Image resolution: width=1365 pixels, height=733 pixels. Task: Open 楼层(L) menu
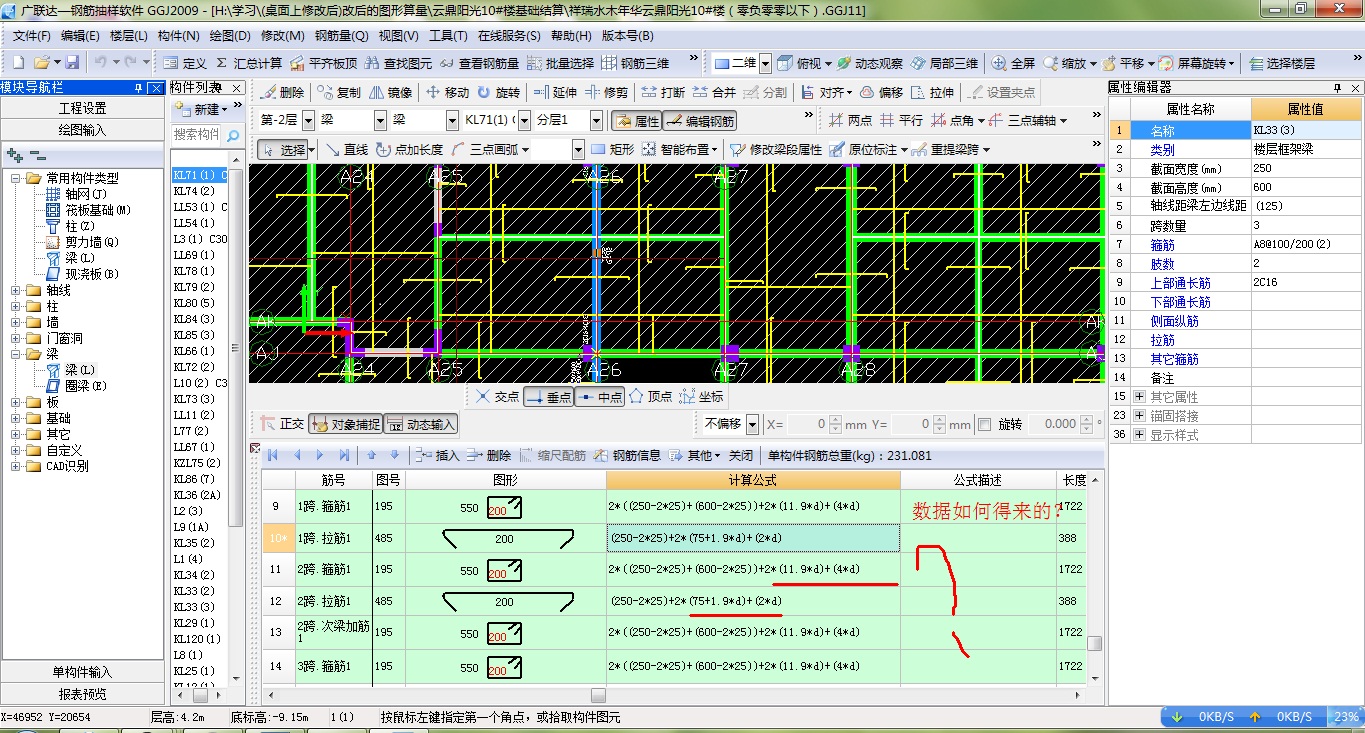point(129,36)
